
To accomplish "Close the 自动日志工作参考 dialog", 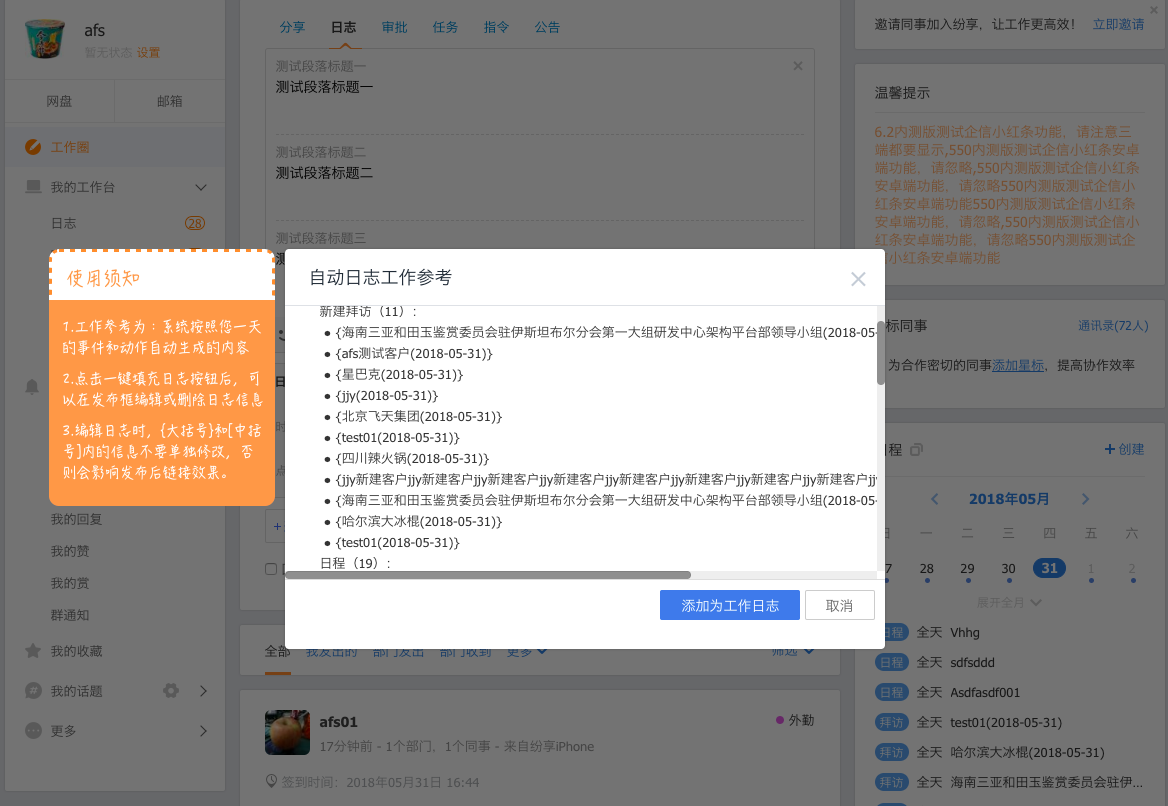I will coord(858,279).
